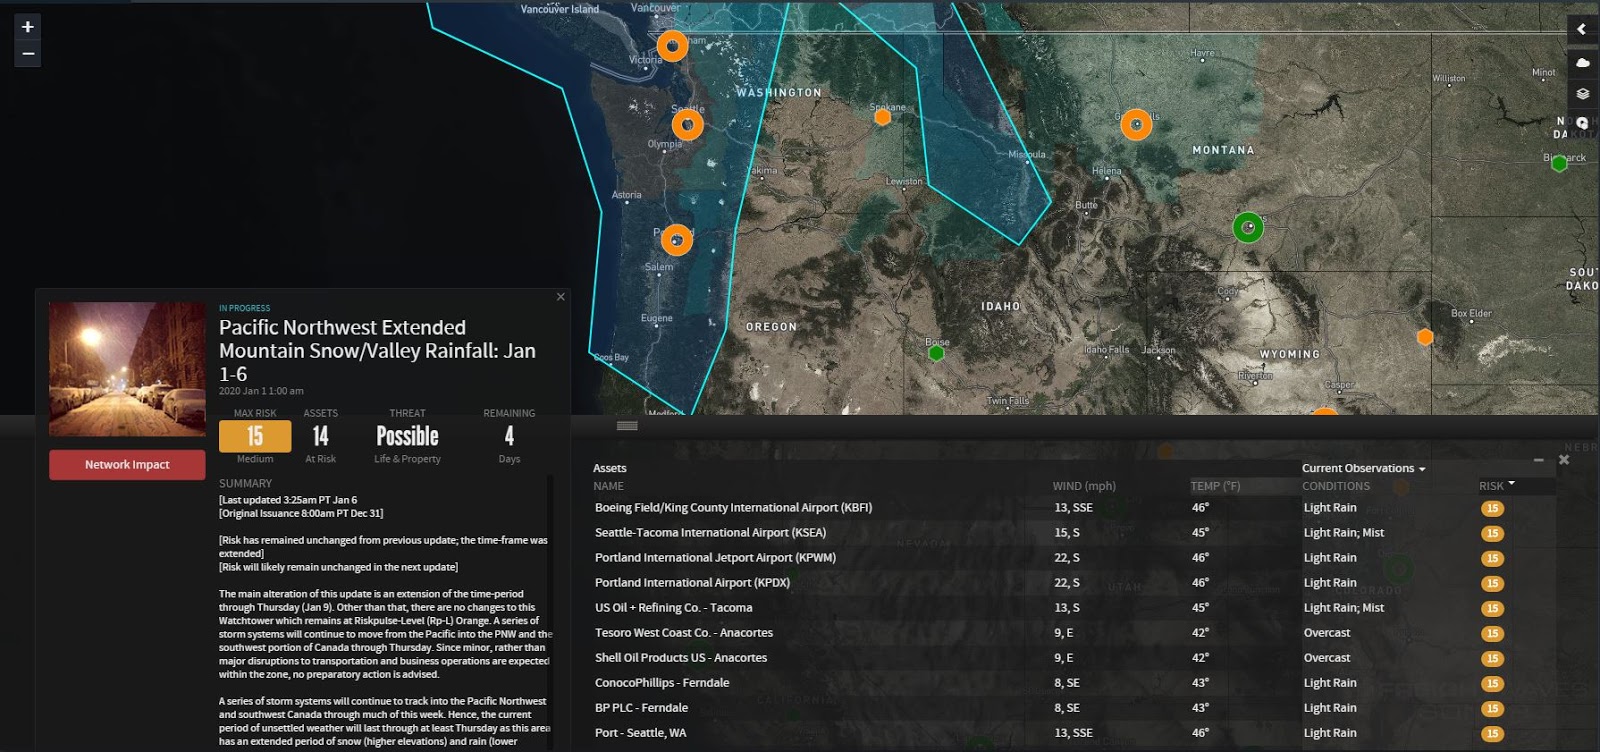Select the green circle marker in Montana
The height and width of the screenshot is (752, 1600).
(x=1247, y=228)
